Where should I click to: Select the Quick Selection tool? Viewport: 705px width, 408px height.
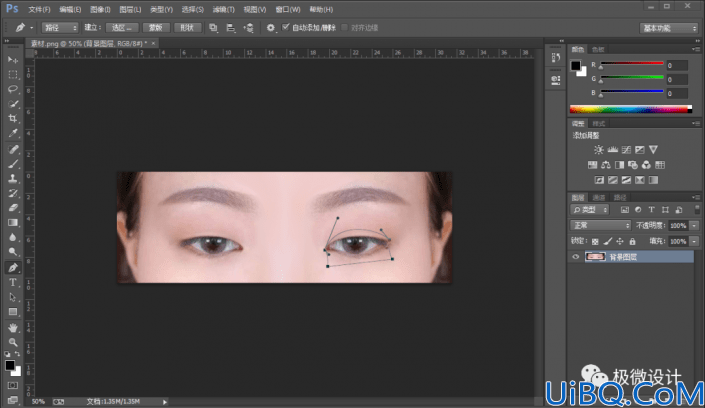click(13, 104)
